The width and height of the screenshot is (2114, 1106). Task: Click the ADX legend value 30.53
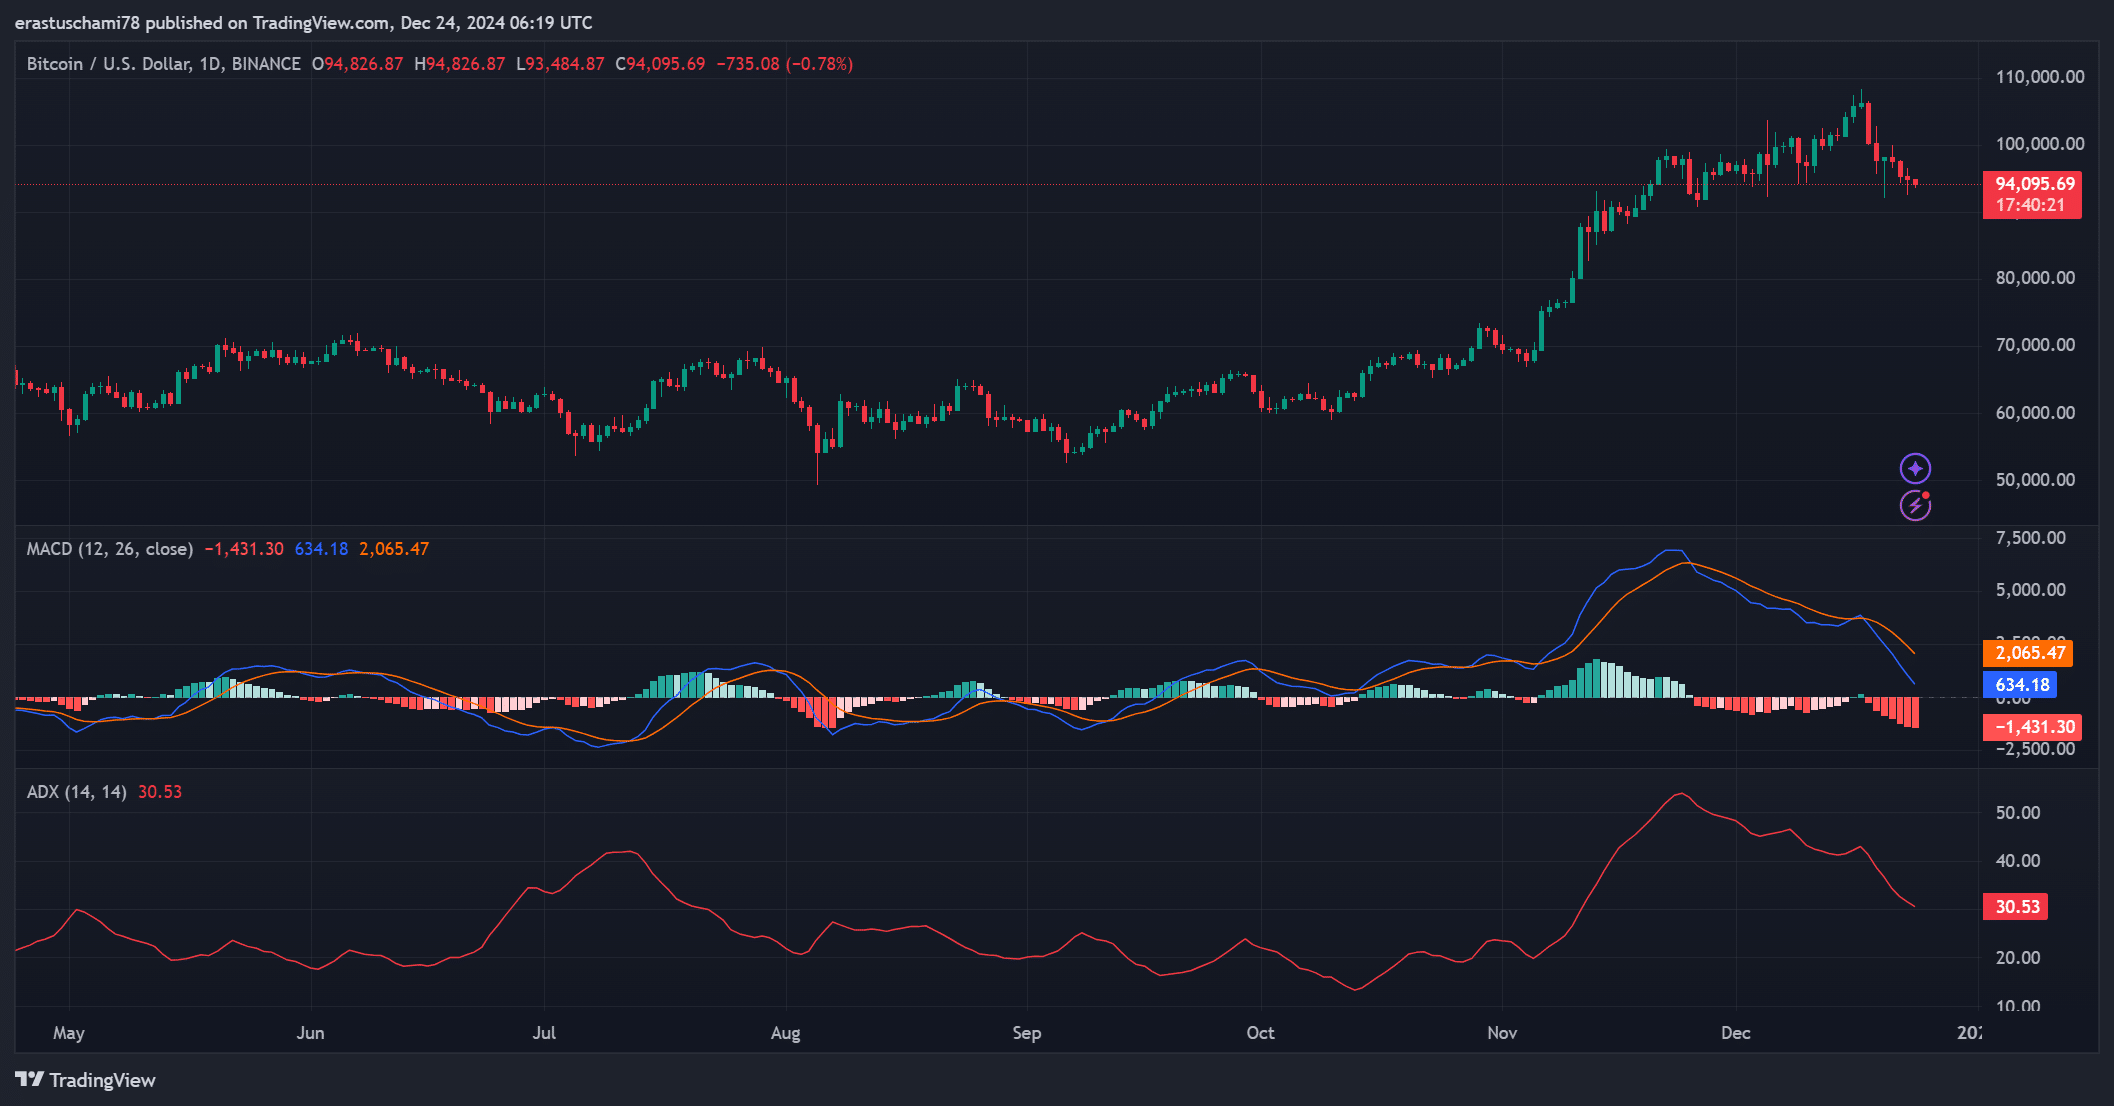(160, 792)
